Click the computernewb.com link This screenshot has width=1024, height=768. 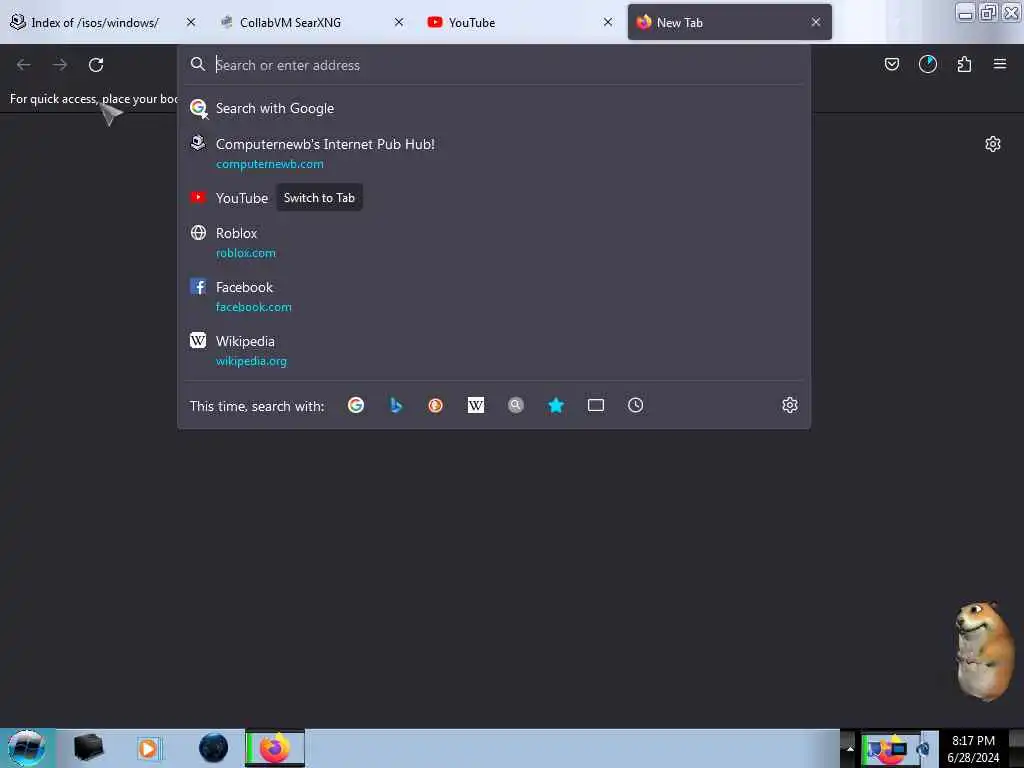[x=270, y=164]
